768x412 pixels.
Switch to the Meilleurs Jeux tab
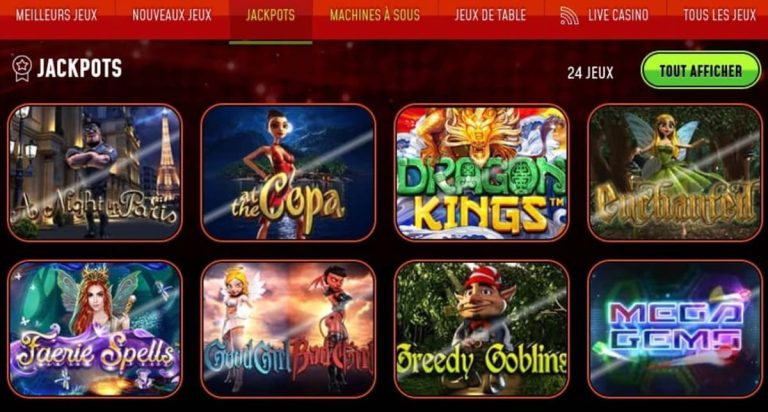pyautogui.click(x=56, y=15)
